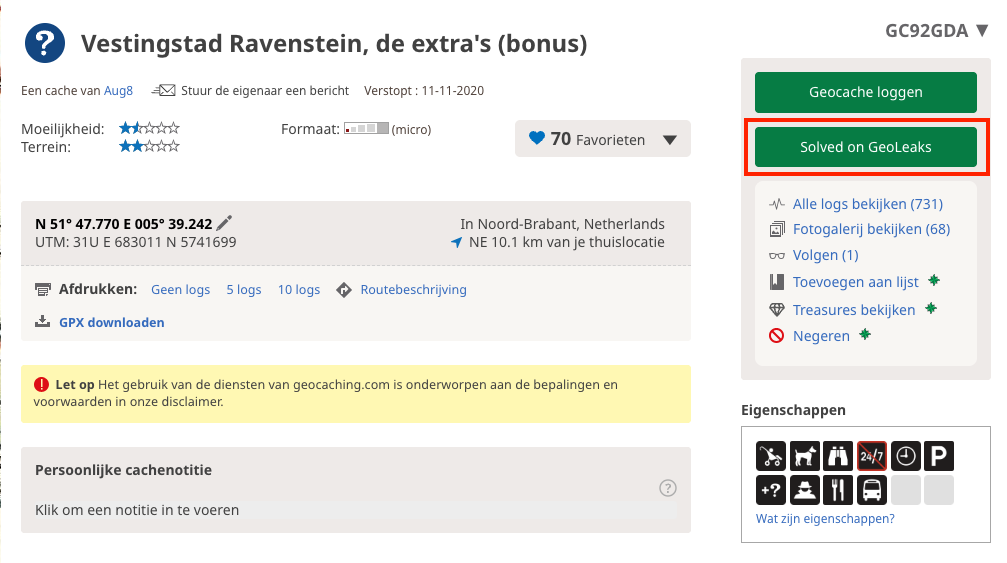Click the stealth required attribute icon
1007x563 pixels.
coord(805,490)
